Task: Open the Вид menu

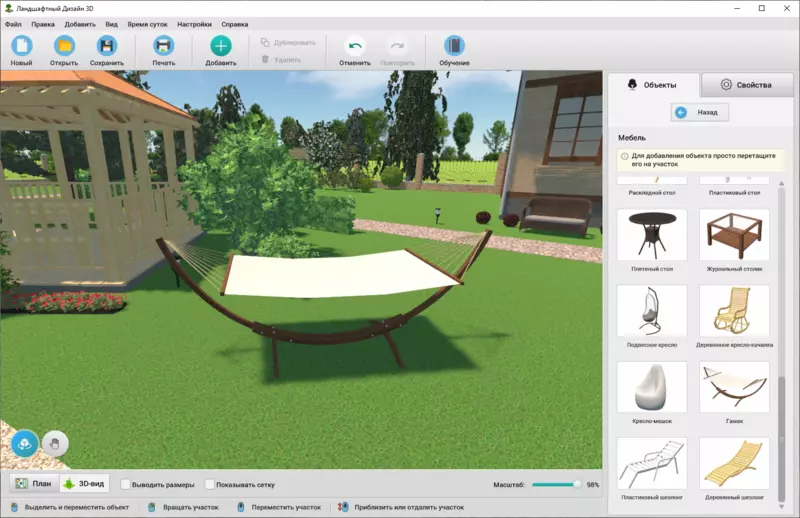Action: click(x=111, y=24)
